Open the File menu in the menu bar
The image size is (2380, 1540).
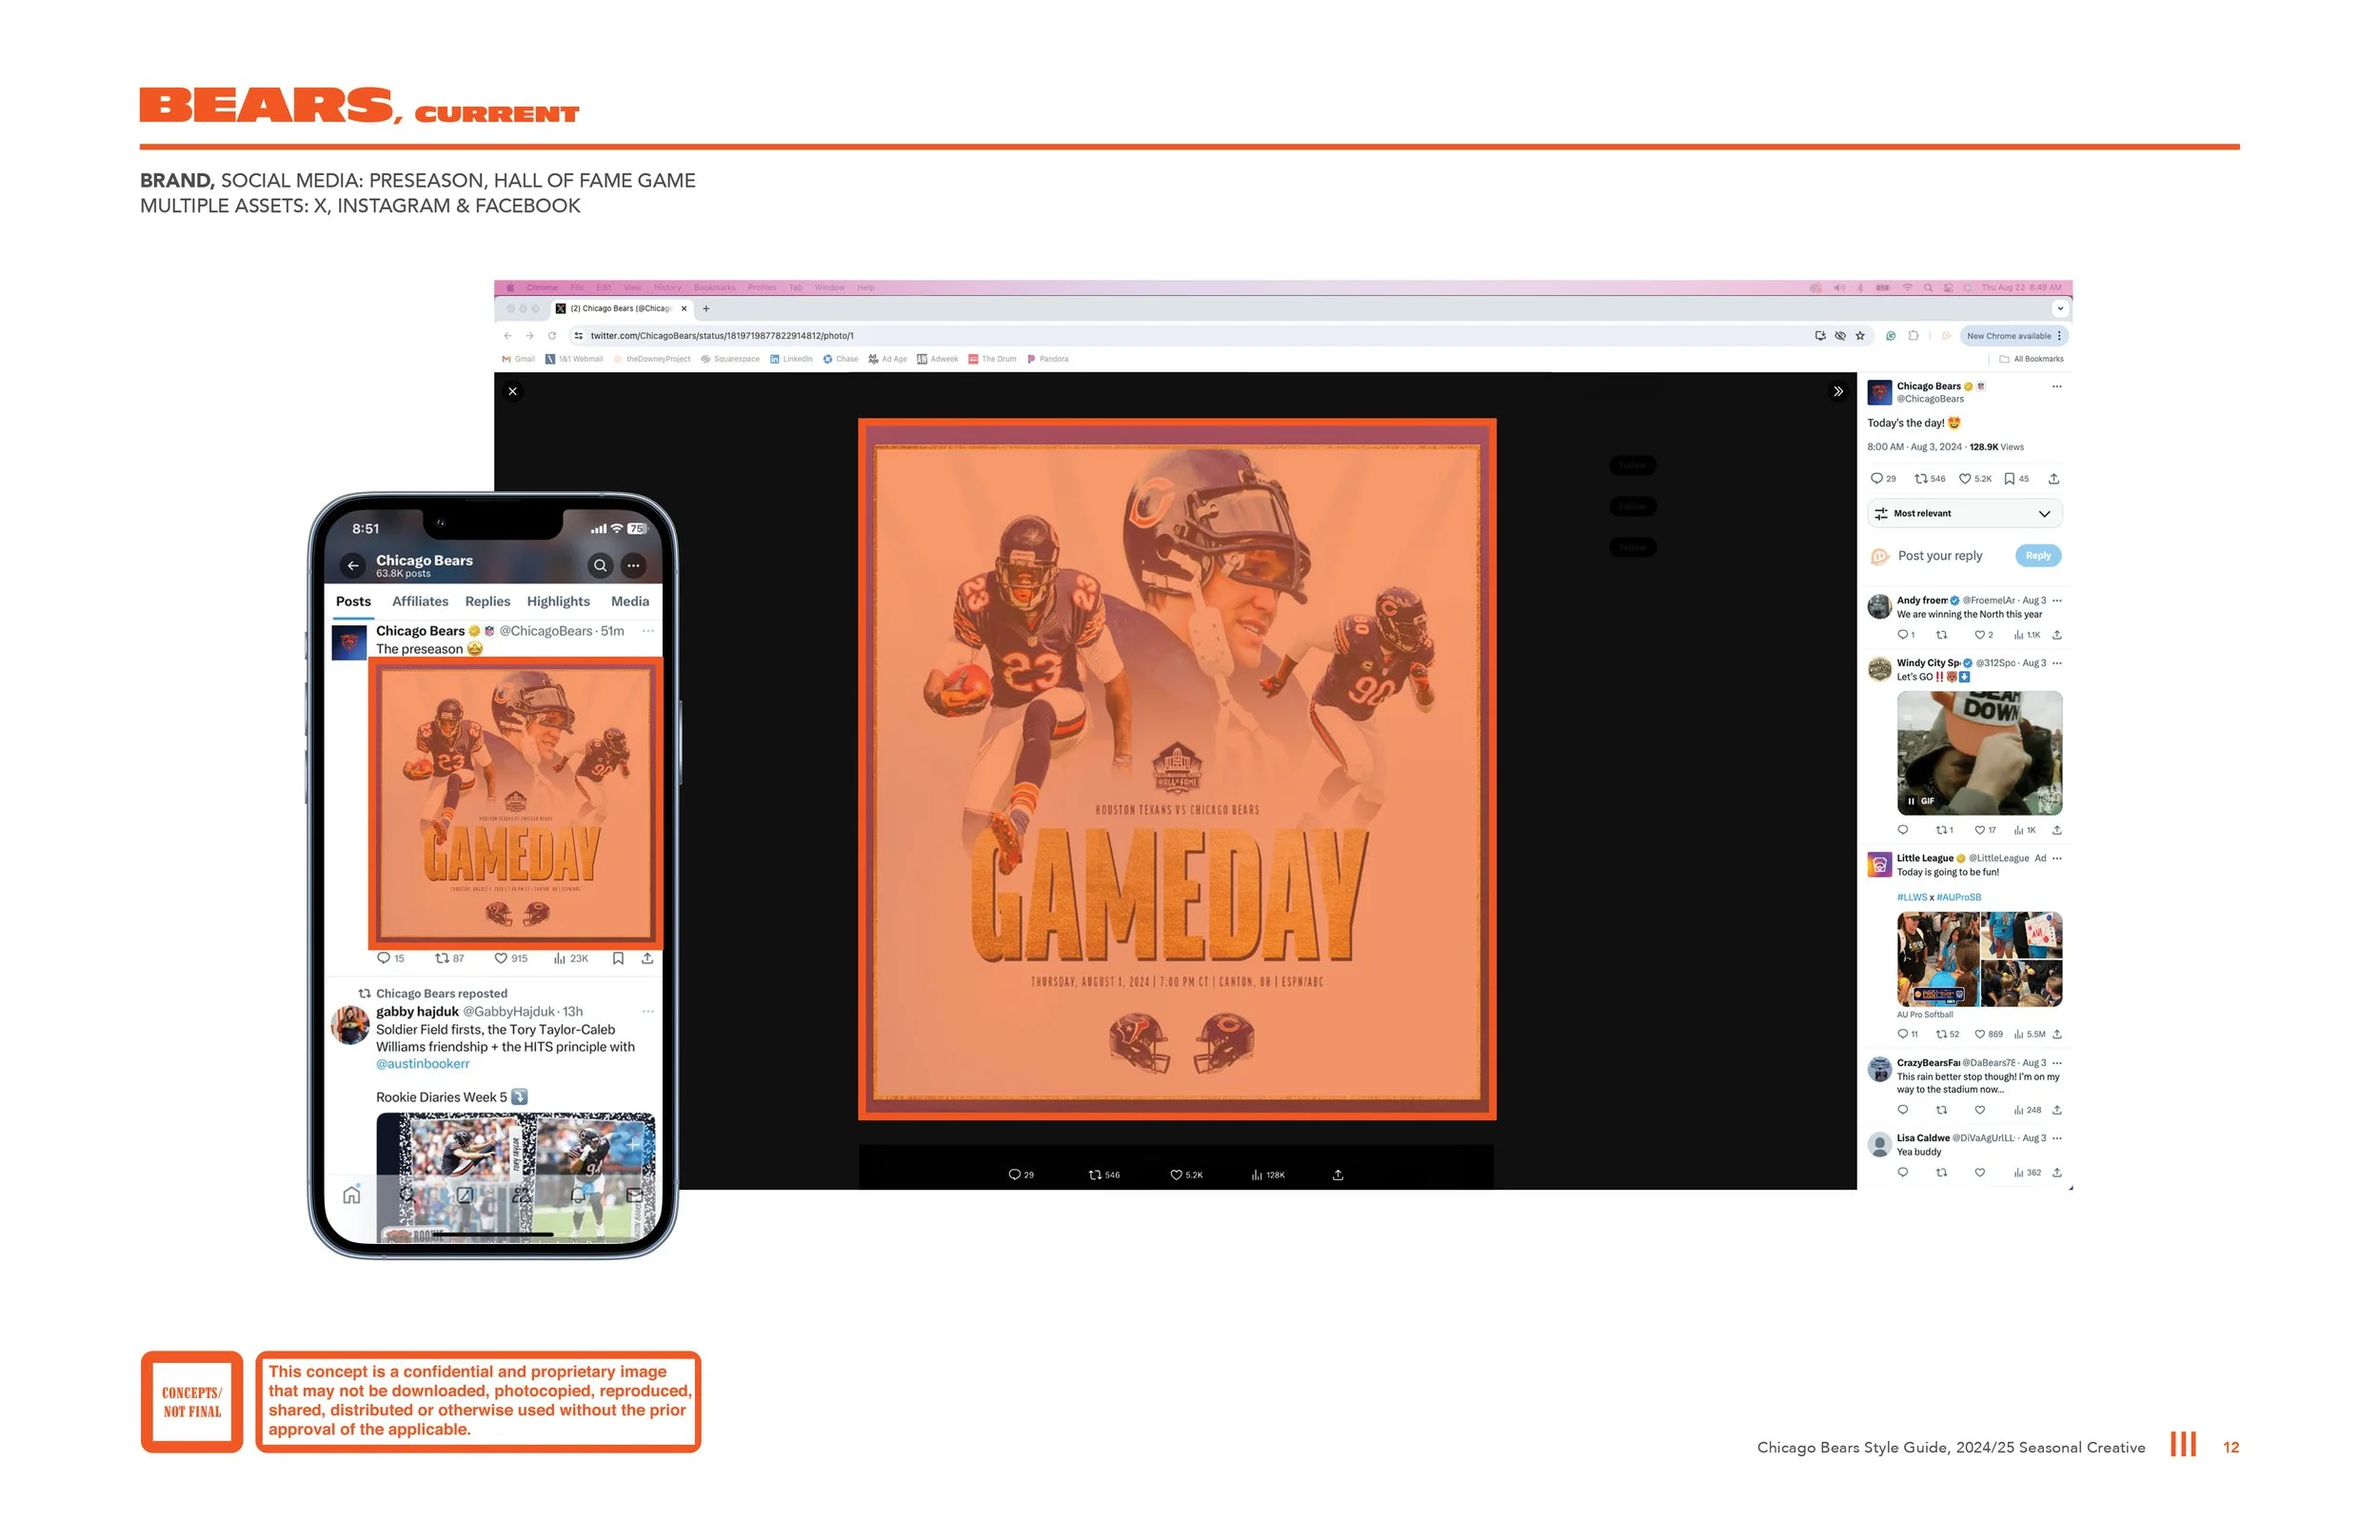click(577, 288)
